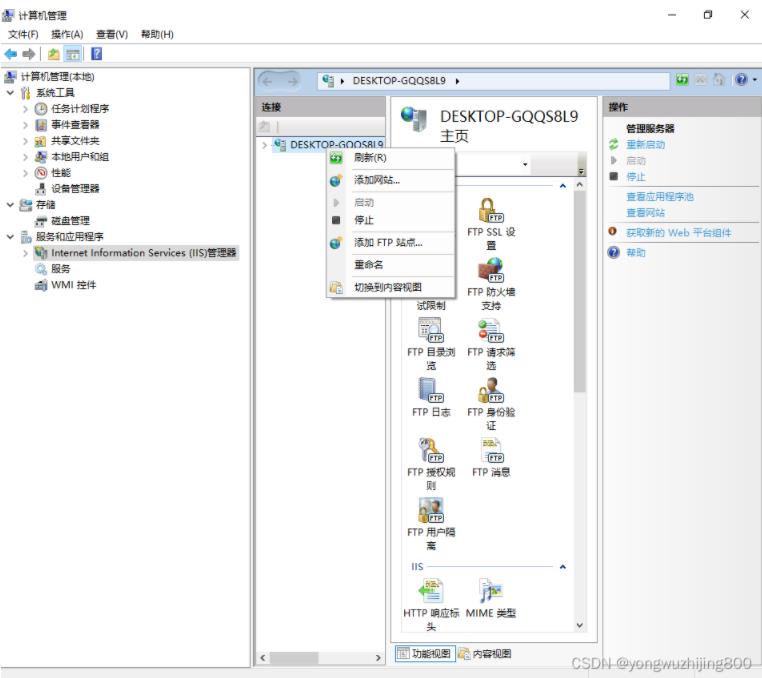The width and height of the screenshot is (762, 678).
Task: Switch to the 功能视图 tab
Action: point(425,653)
